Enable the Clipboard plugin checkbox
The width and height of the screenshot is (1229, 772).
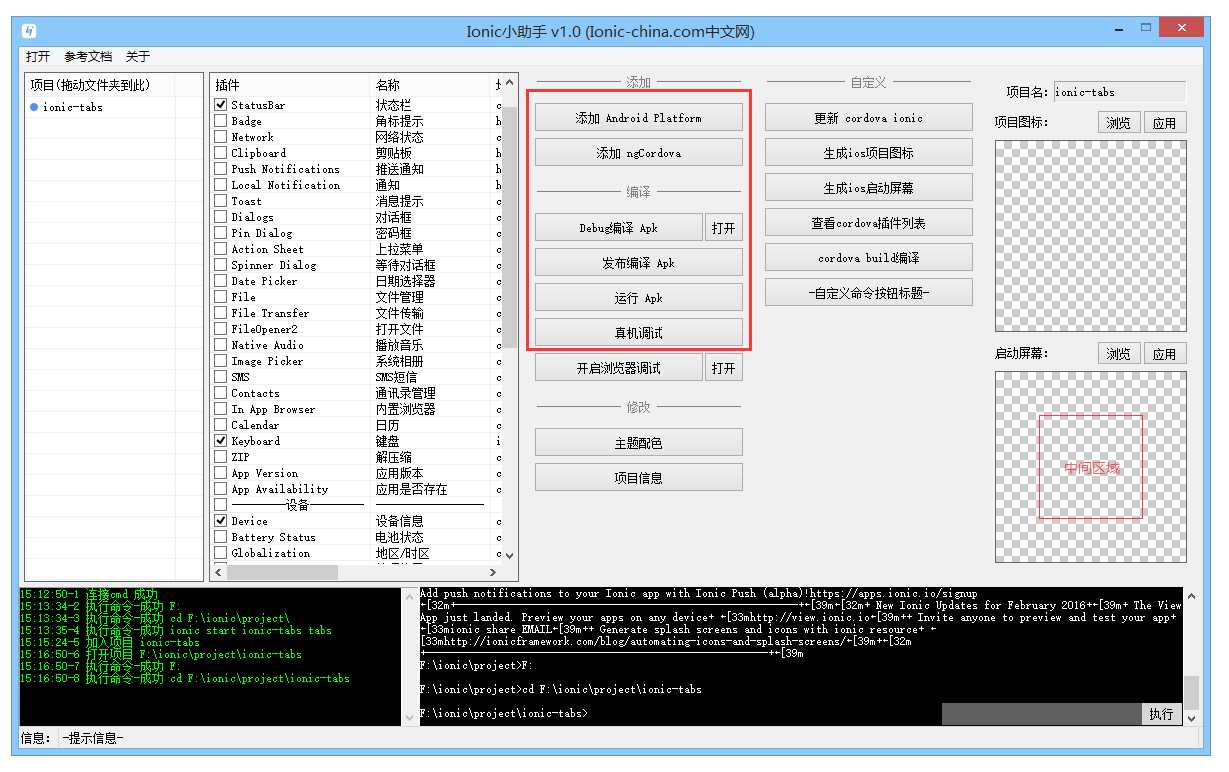(221, 153)
